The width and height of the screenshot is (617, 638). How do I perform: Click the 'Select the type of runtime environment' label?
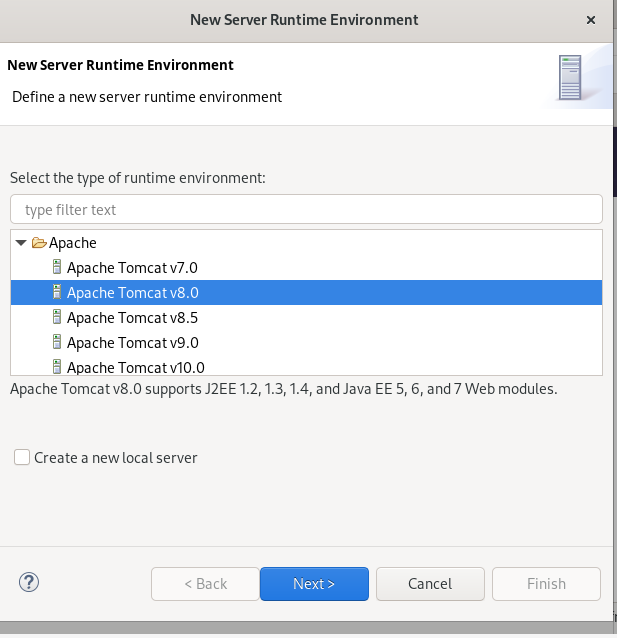pos(138,178)
